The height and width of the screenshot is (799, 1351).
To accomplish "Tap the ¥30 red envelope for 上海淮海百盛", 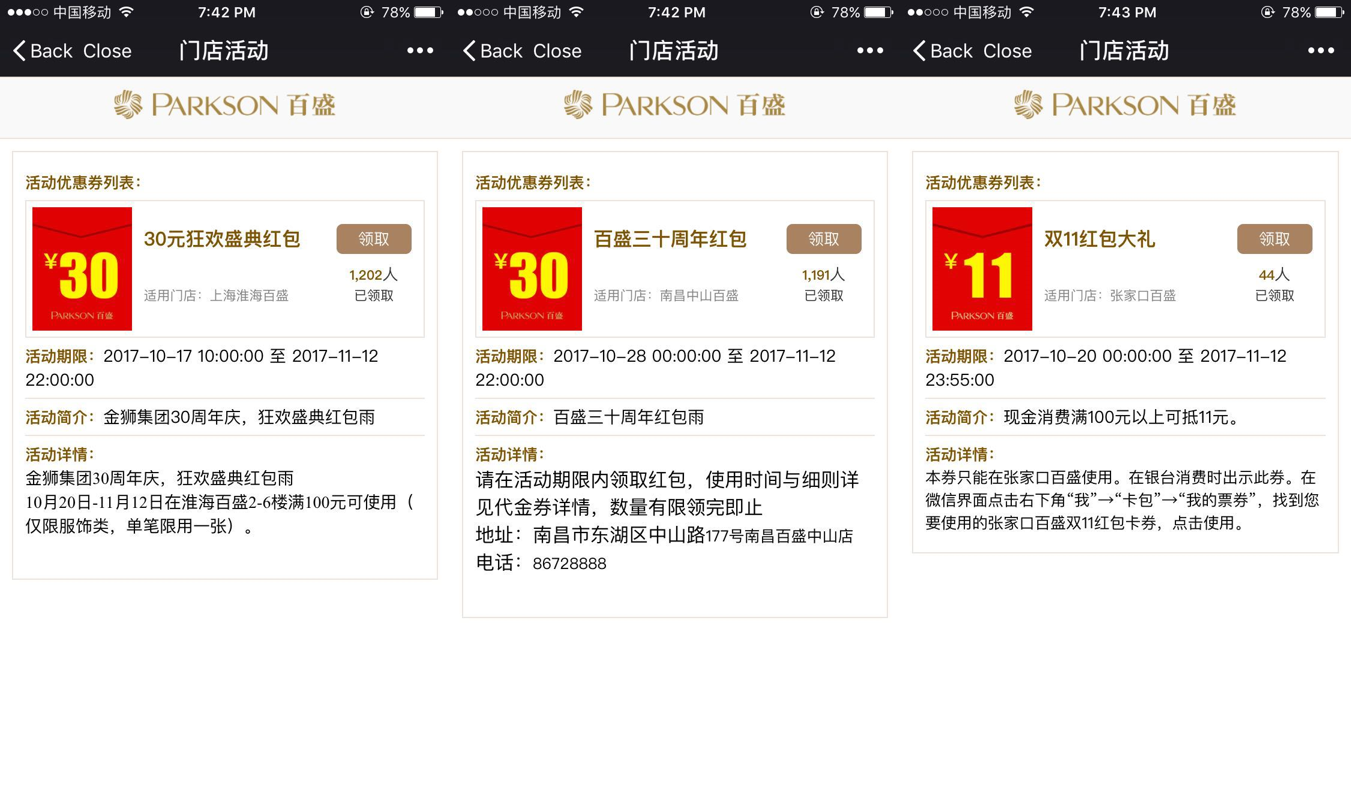I will coord(82,269).
